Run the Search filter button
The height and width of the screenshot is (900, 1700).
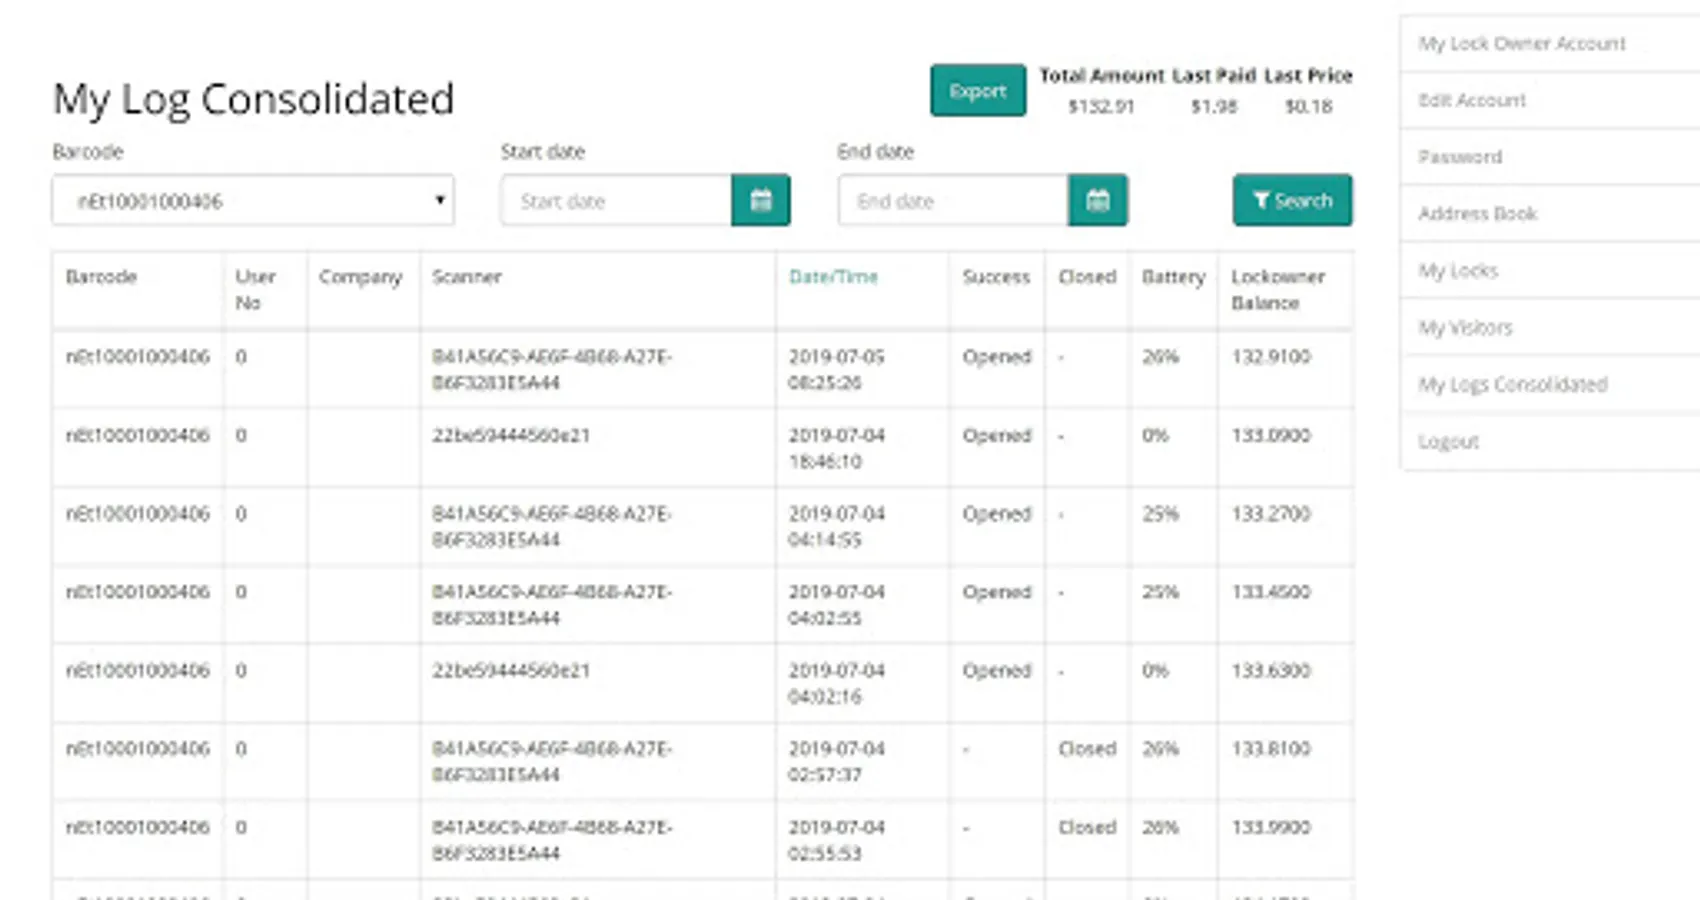pos(1293,200)
